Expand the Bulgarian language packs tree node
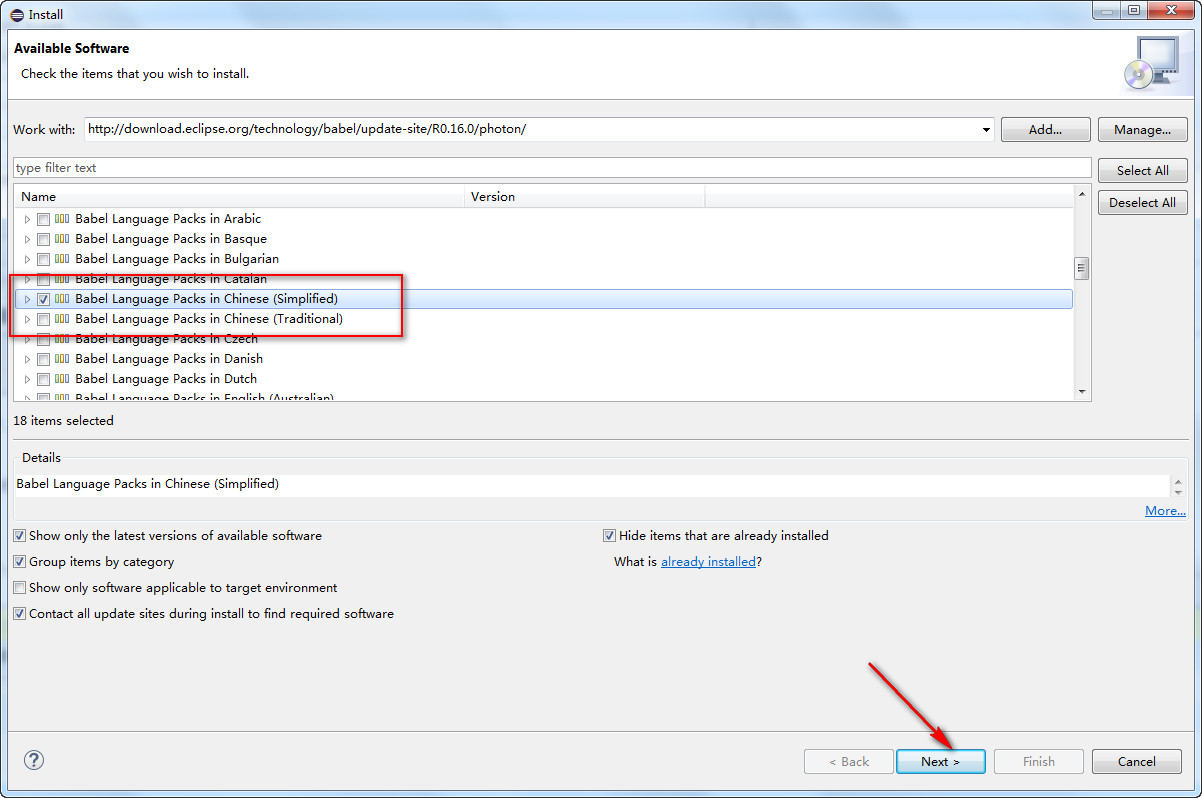This screenshot has width=1202, height=798. (27, 259)
